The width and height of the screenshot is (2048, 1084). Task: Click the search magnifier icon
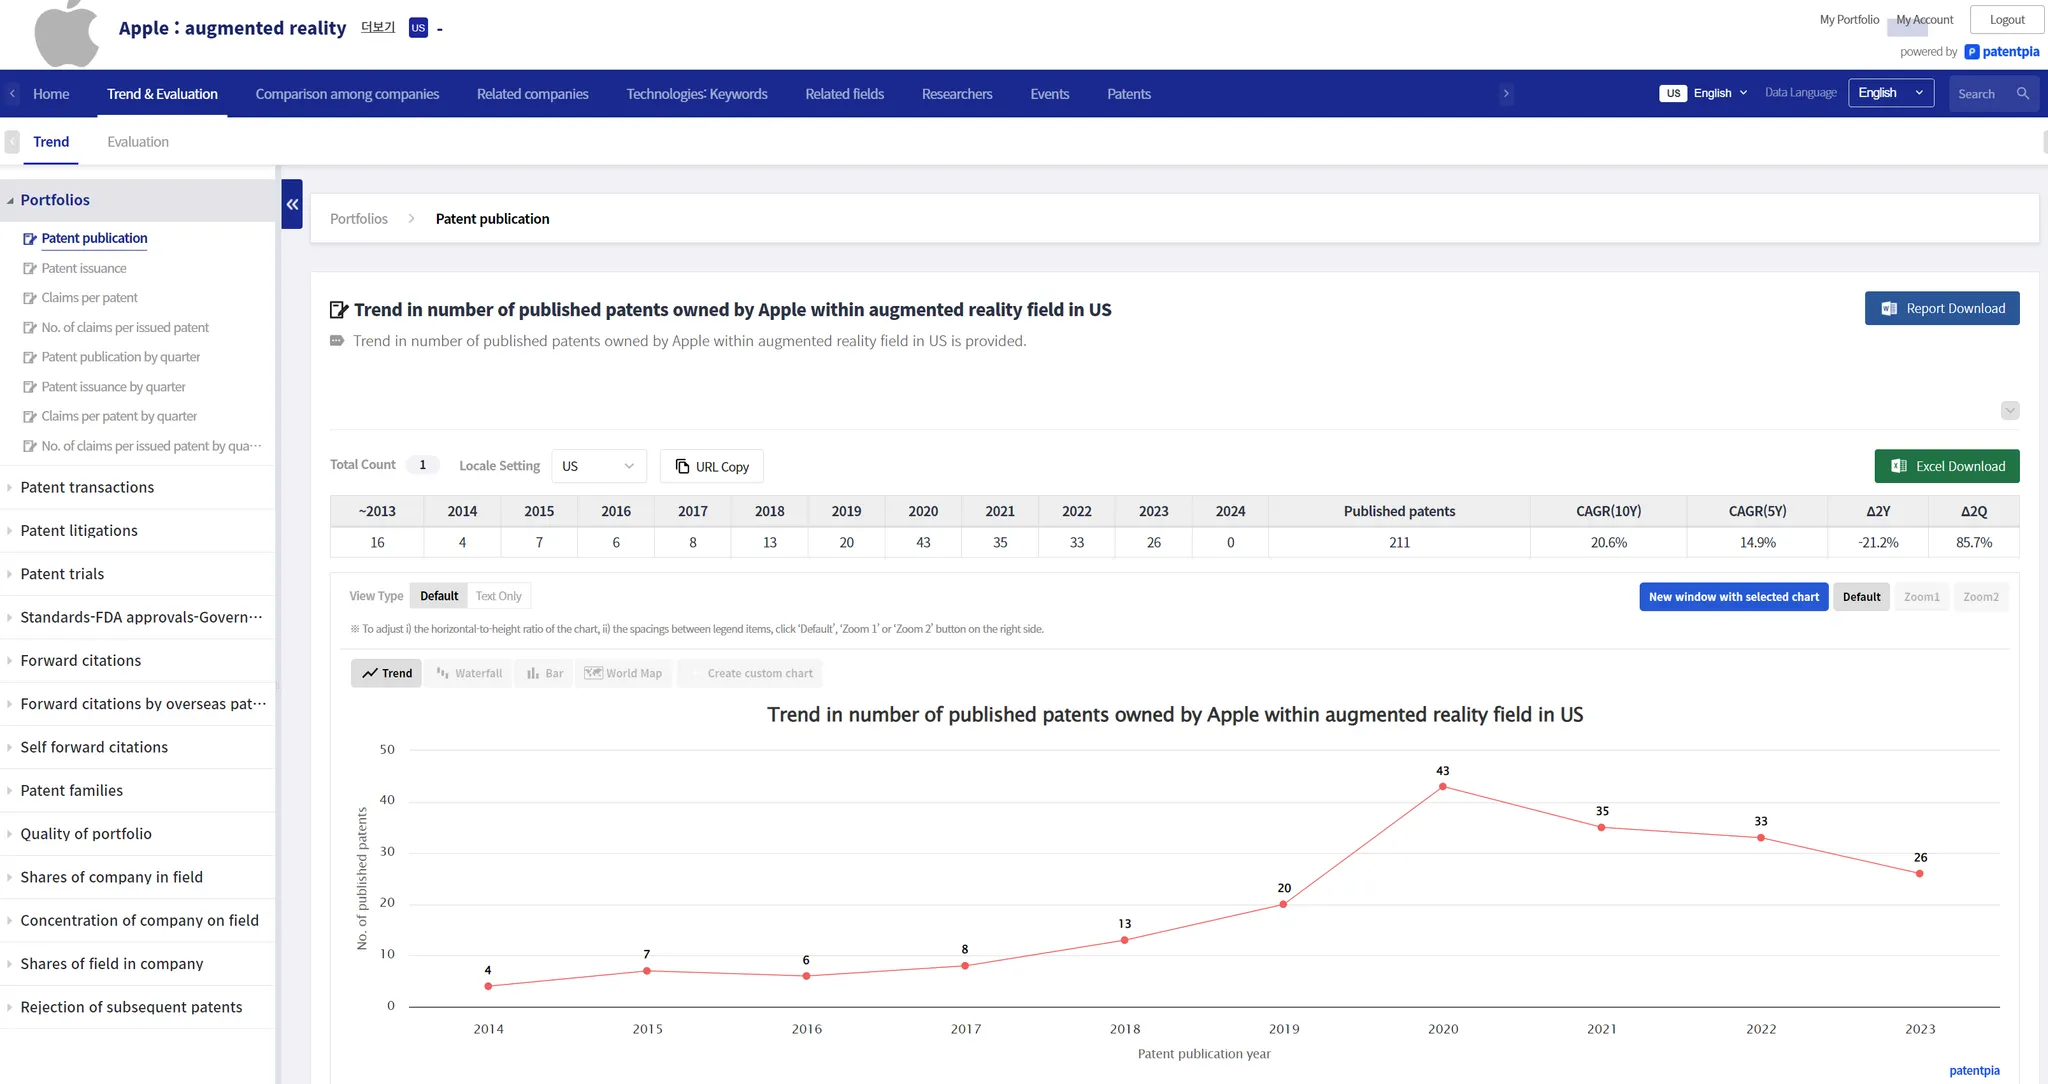pos(2022,94)
